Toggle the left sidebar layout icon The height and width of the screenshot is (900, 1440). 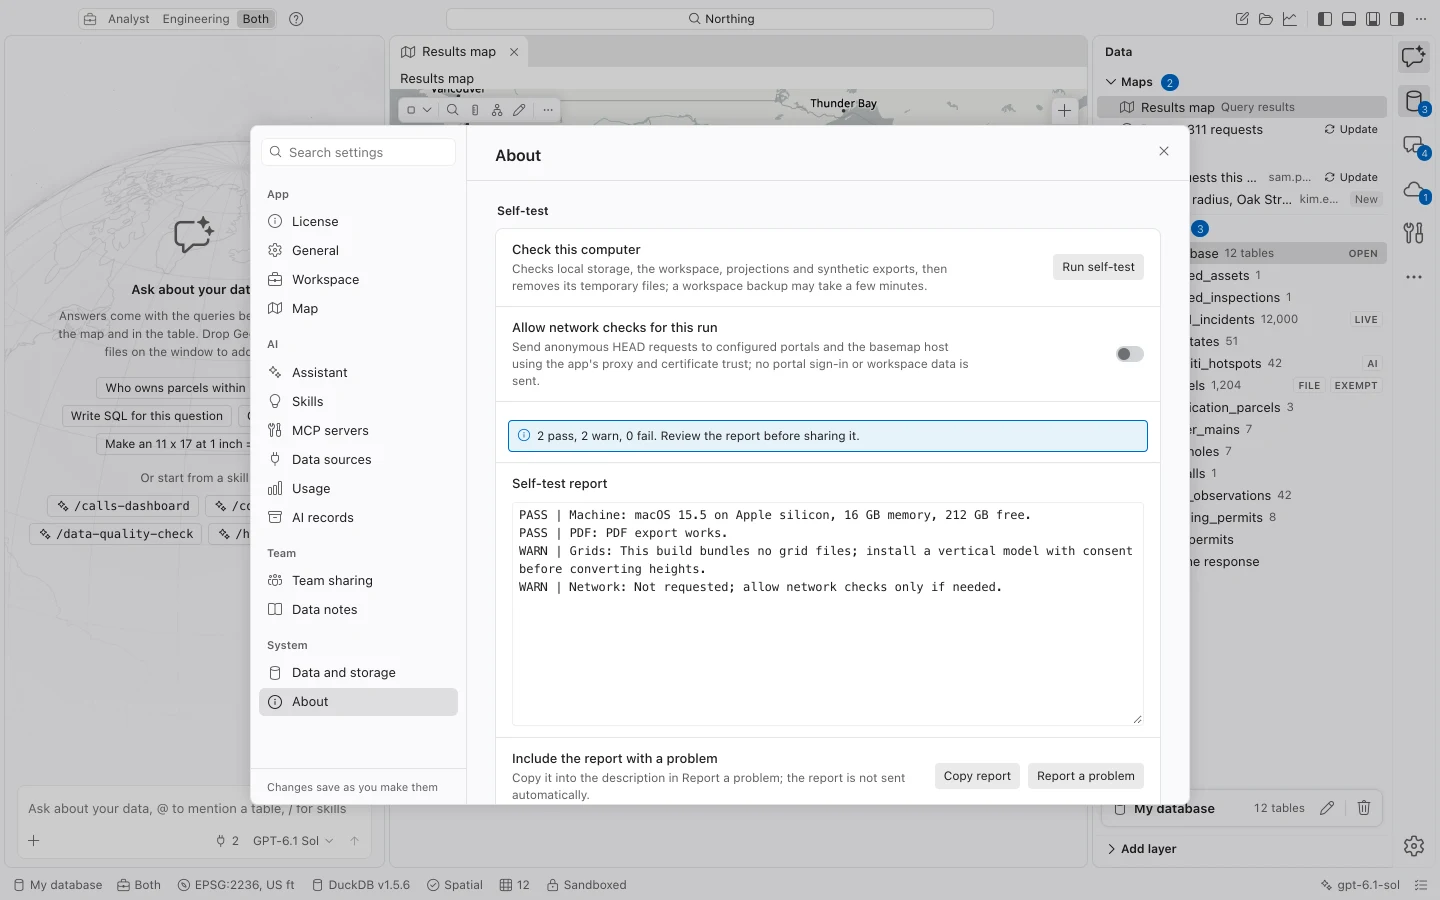click(x=1325, y=19)
